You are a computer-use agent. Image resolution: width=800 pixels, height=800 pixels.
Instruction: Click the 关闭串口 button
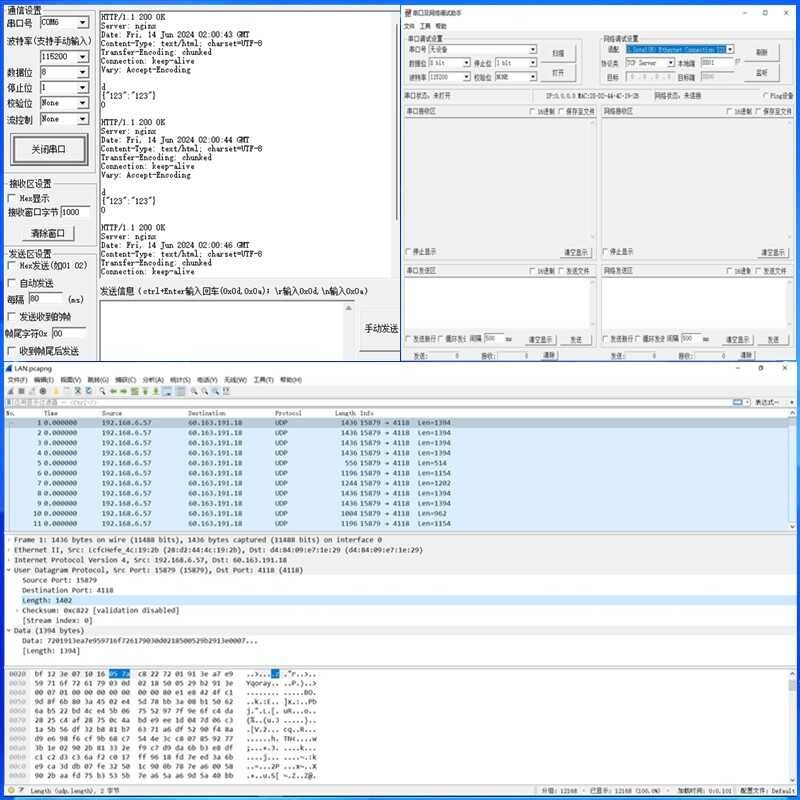(48, 149)
